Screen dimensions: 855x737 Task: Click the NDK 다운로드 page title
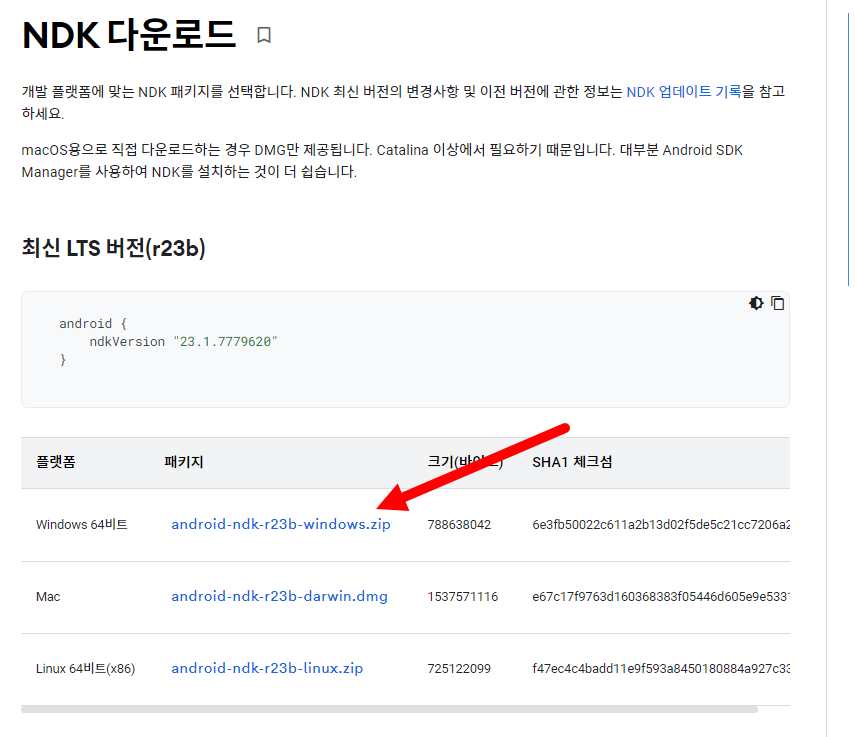129,35
